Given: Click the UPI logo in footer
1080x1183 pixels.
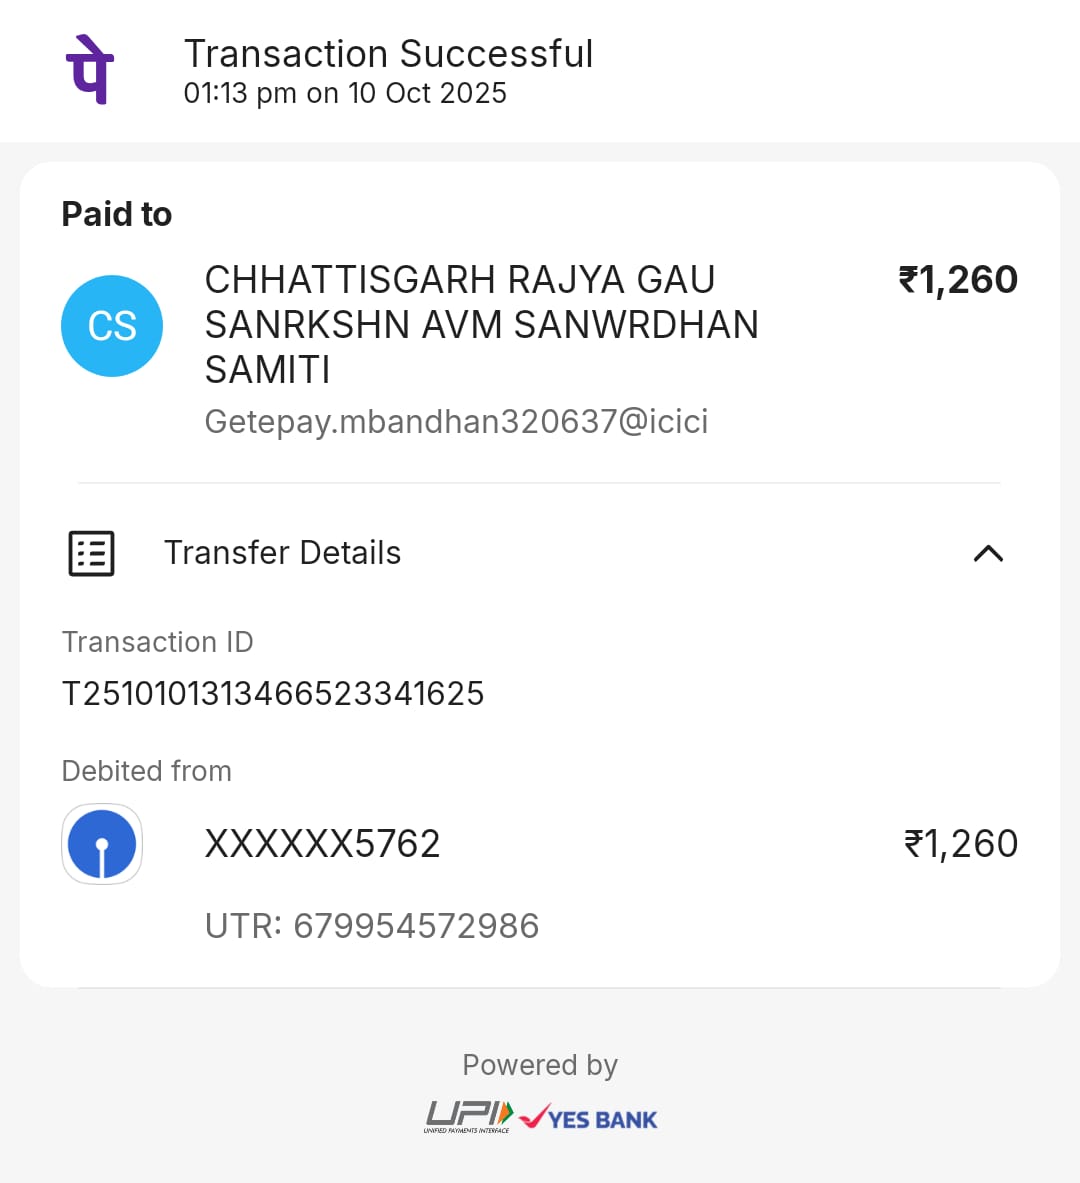Looking at the screenshot, I should click(x=469, y=1117).
